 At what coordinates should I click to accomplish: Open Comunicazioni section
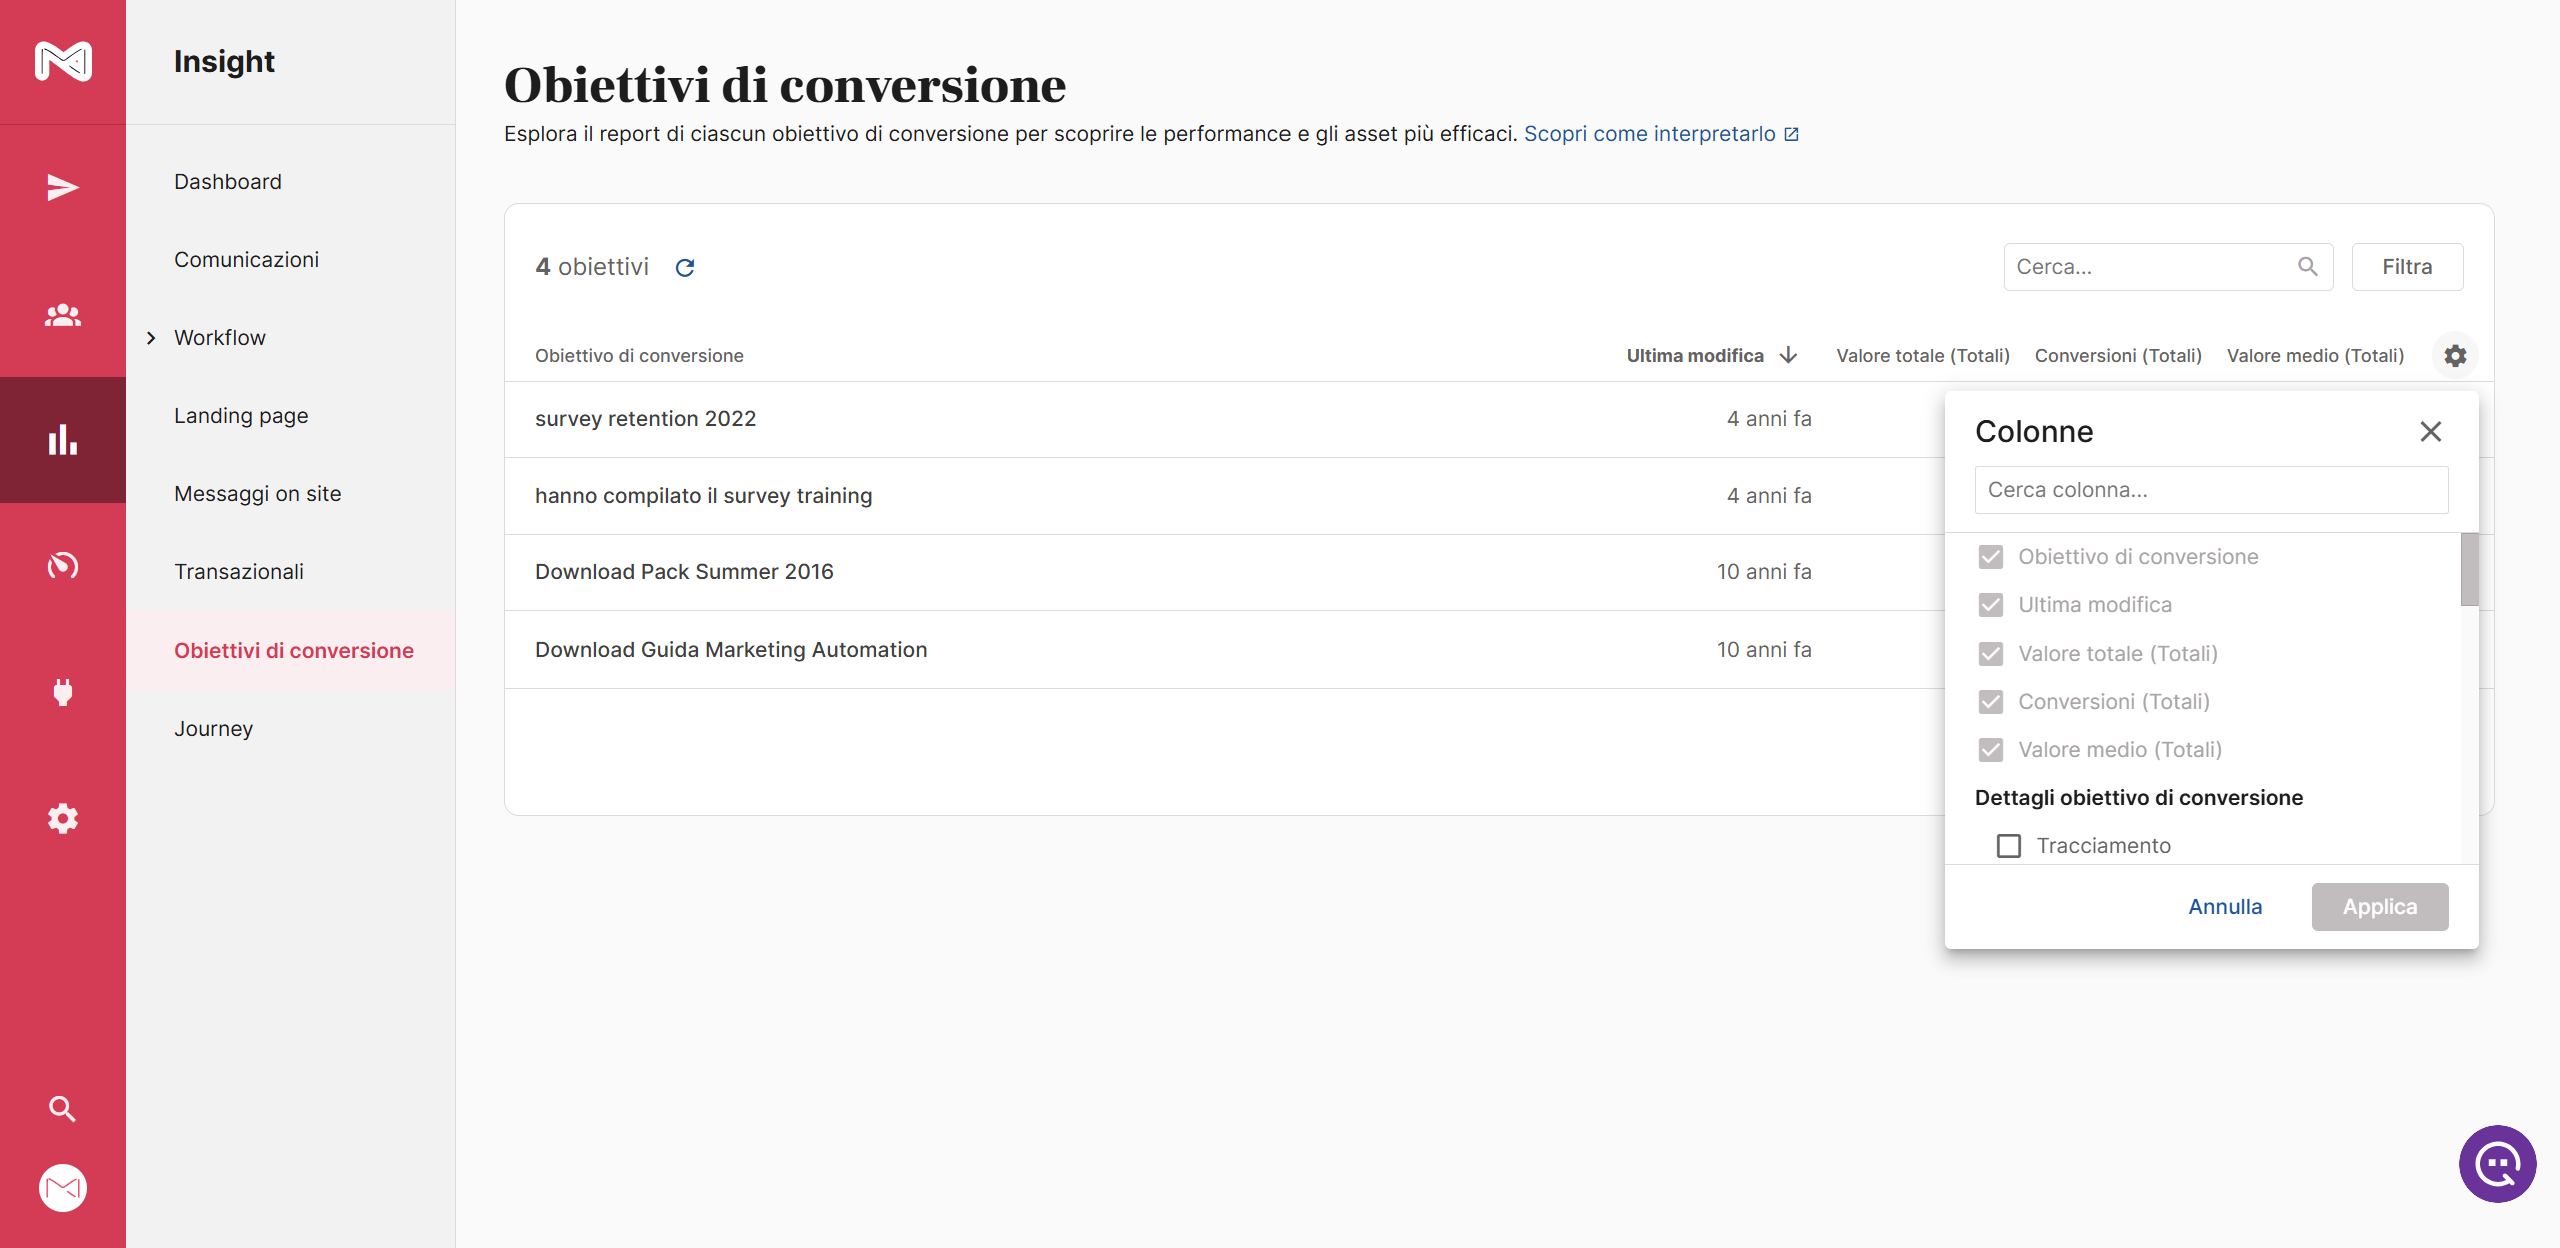pyautogui.click(x=246, y=260)
